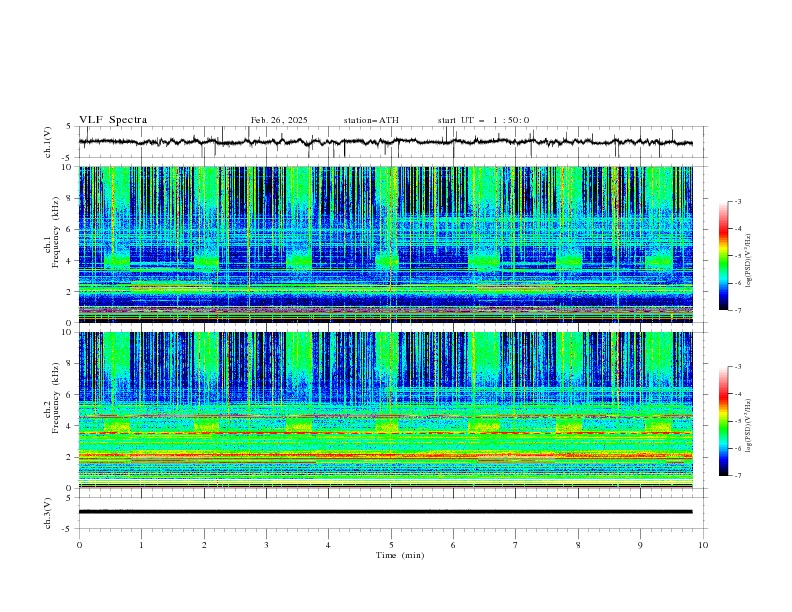The width and height of the screenshot is (792, 612).
Task: Click the '-3' value on upper colorbar
Action: pos(738,201)
